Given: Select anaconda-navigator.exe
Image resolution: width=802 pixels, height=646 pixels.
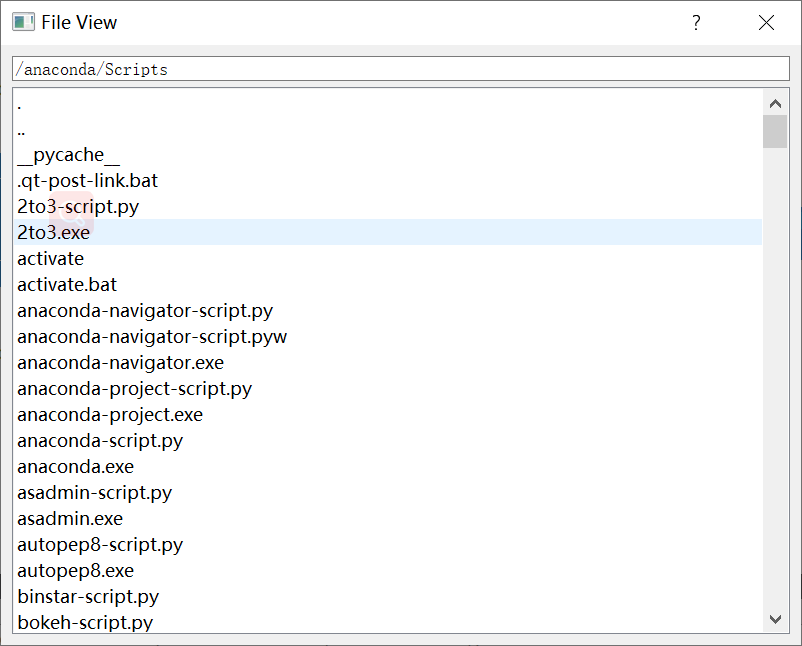Looking at the screenshot, I should click(x=388, y=363).
